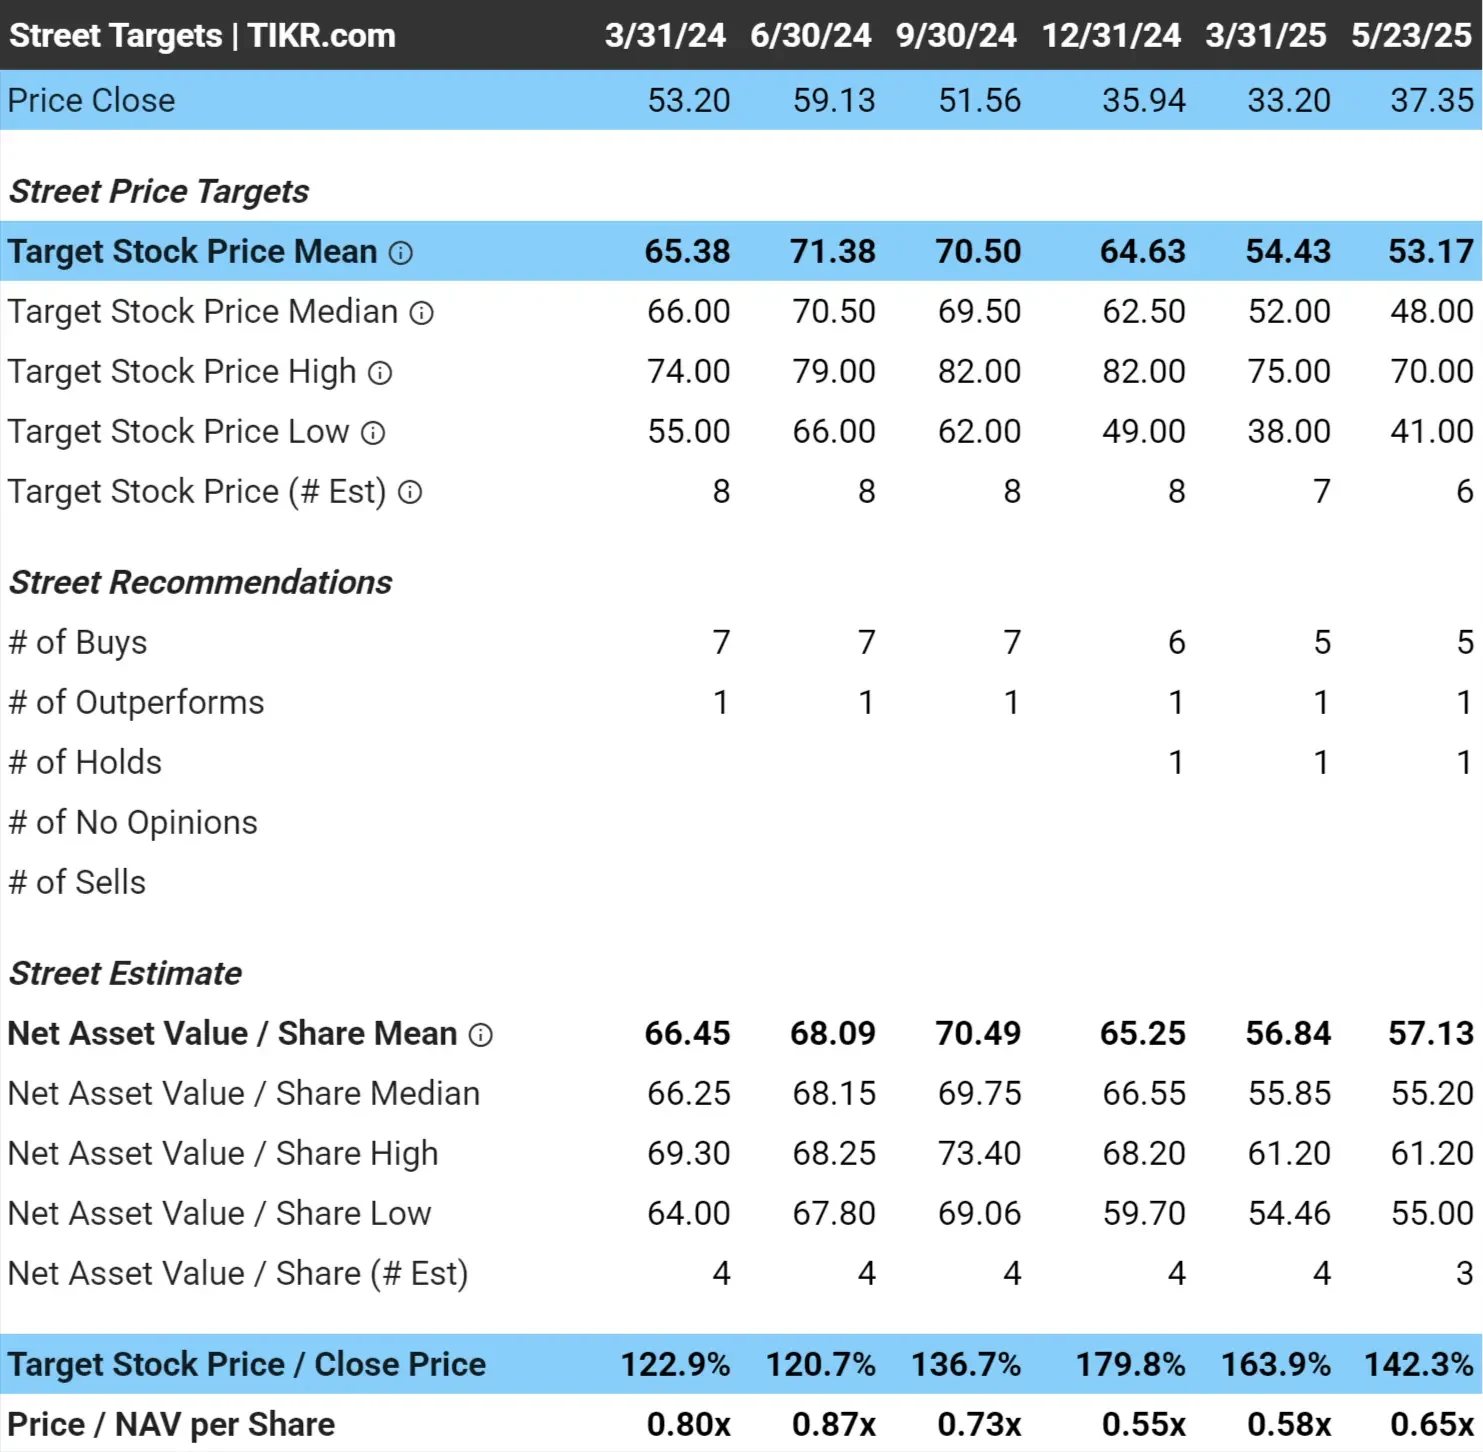1483x1452 pixels.
Task: Click Target Stock Price Median value 48.00
Action: coord(1432,311)
